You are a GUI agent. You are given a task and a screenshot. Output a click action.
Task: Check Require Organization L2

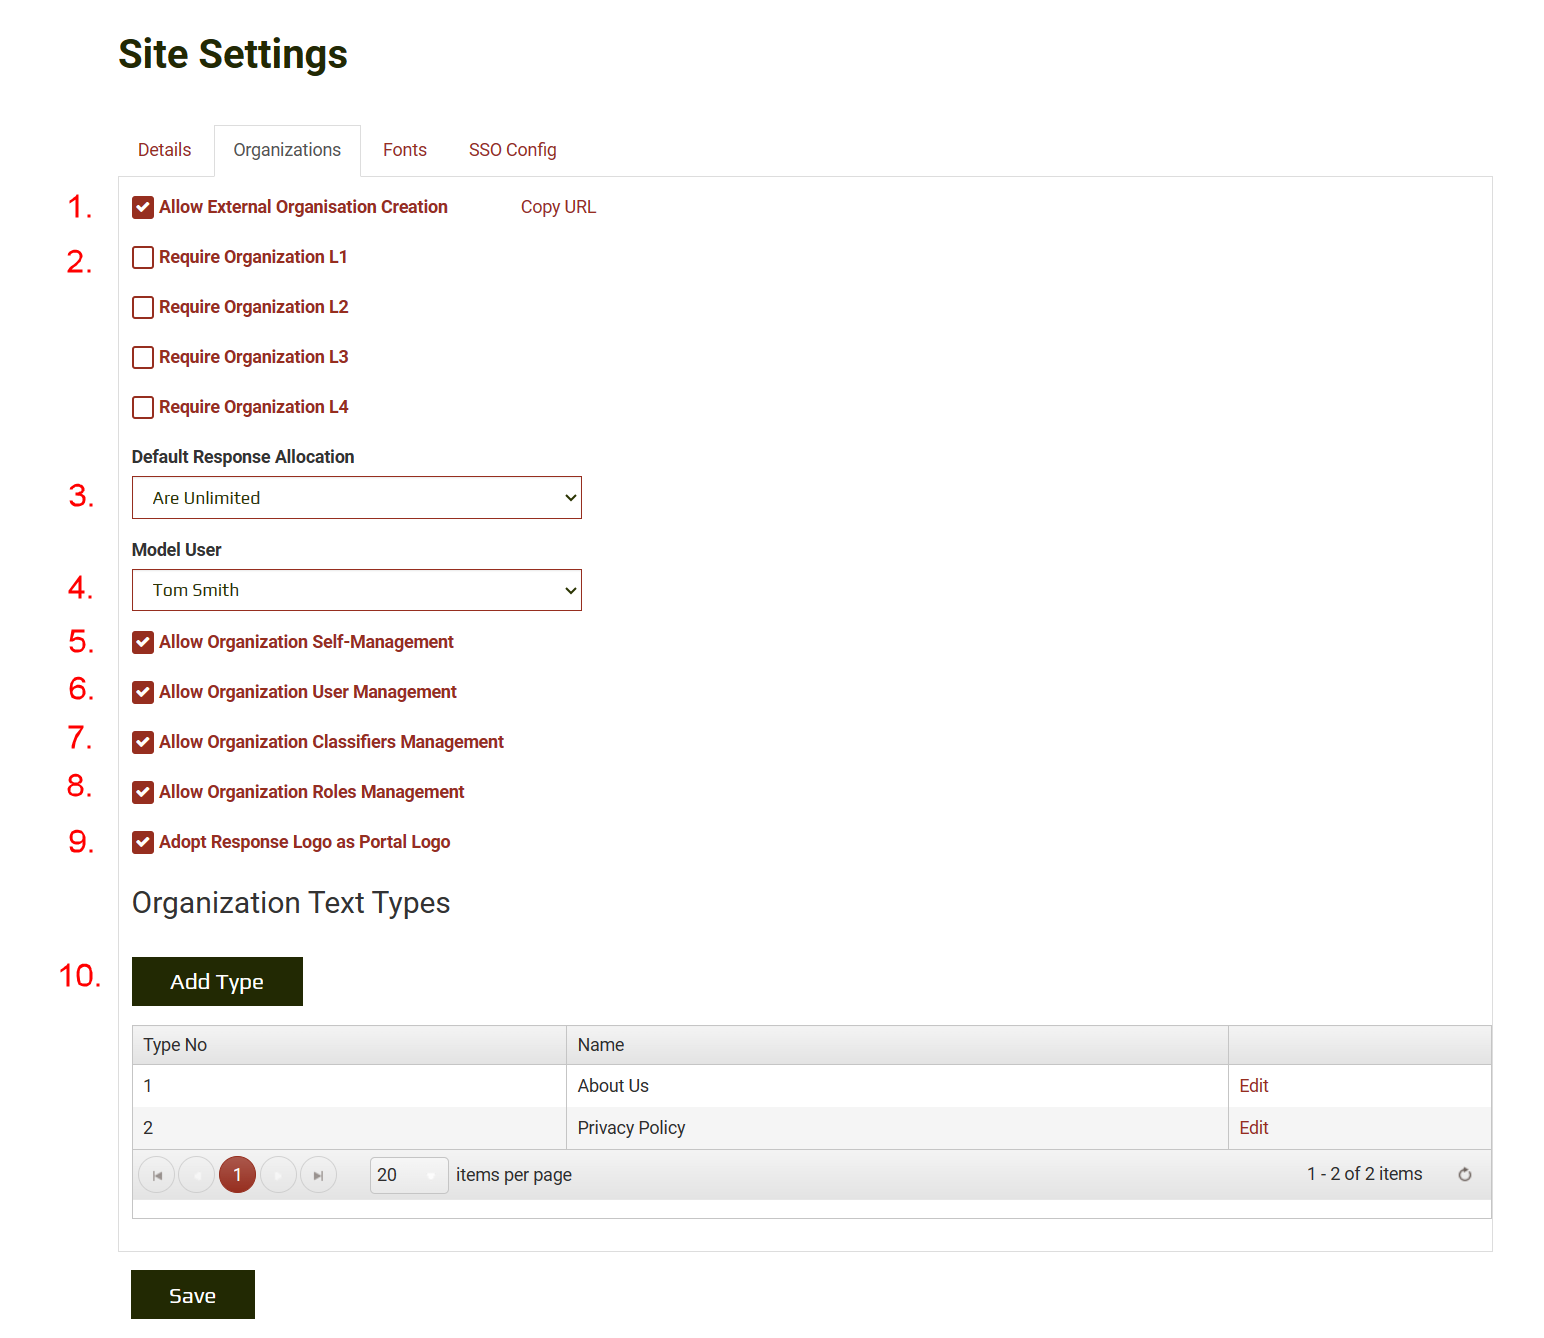click(x=143, y=307)
